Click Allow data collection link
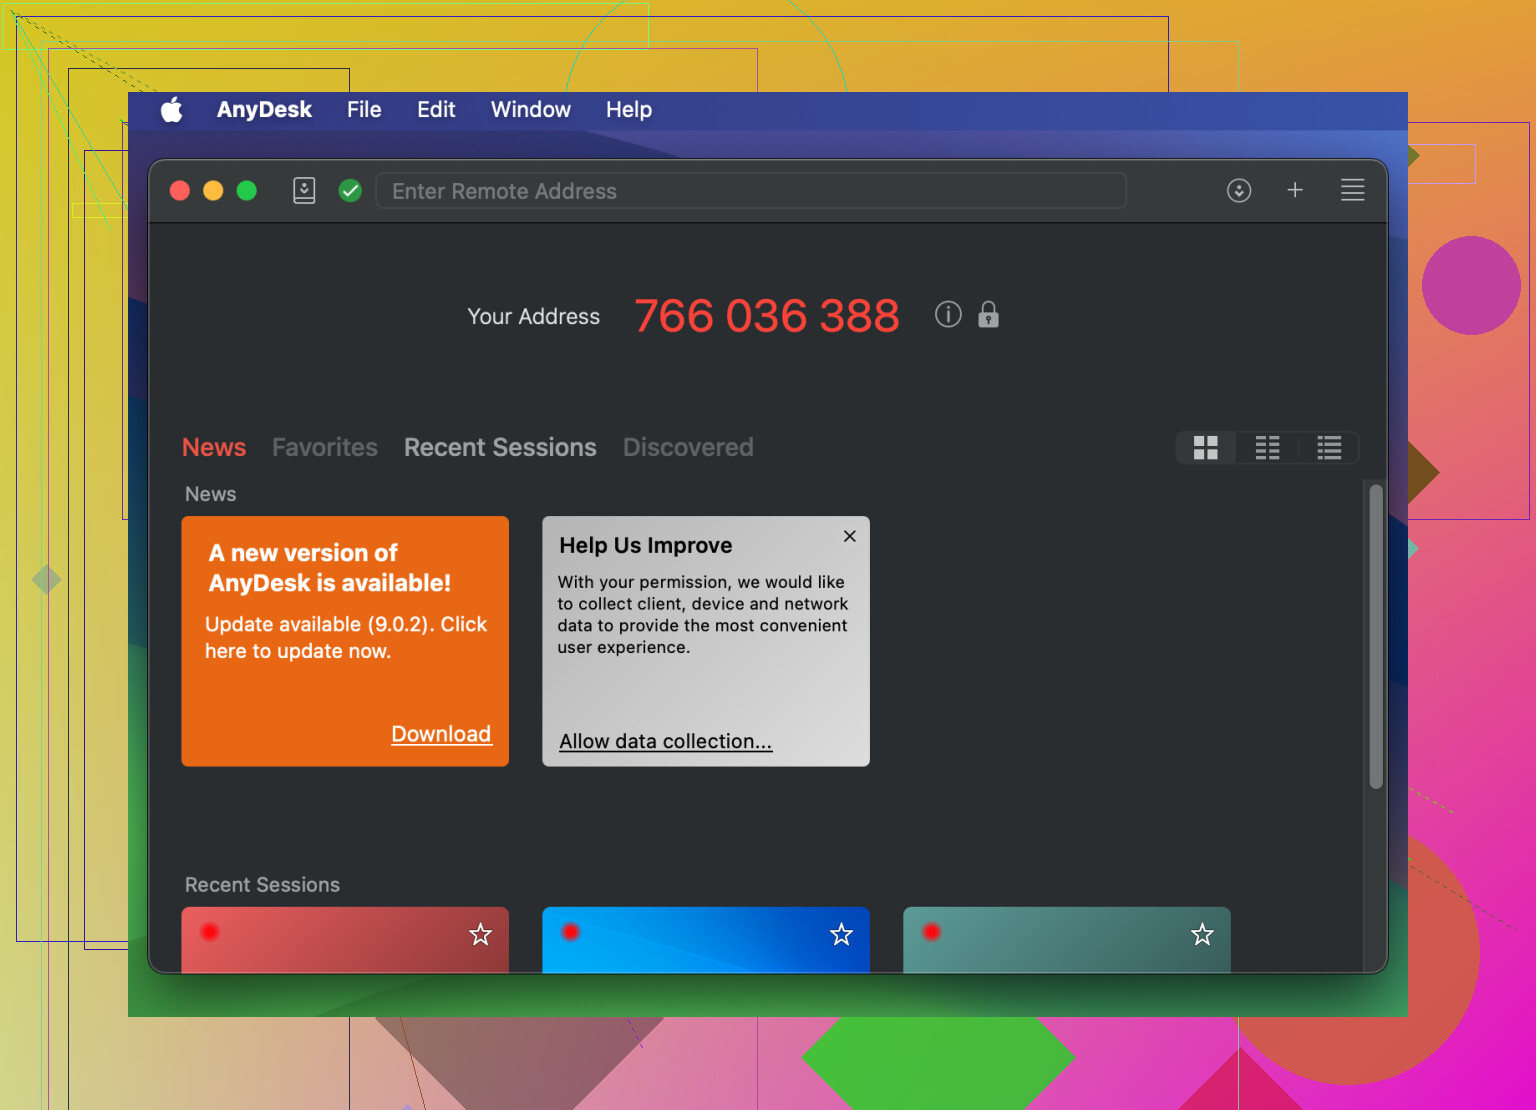 click(665, 741)
